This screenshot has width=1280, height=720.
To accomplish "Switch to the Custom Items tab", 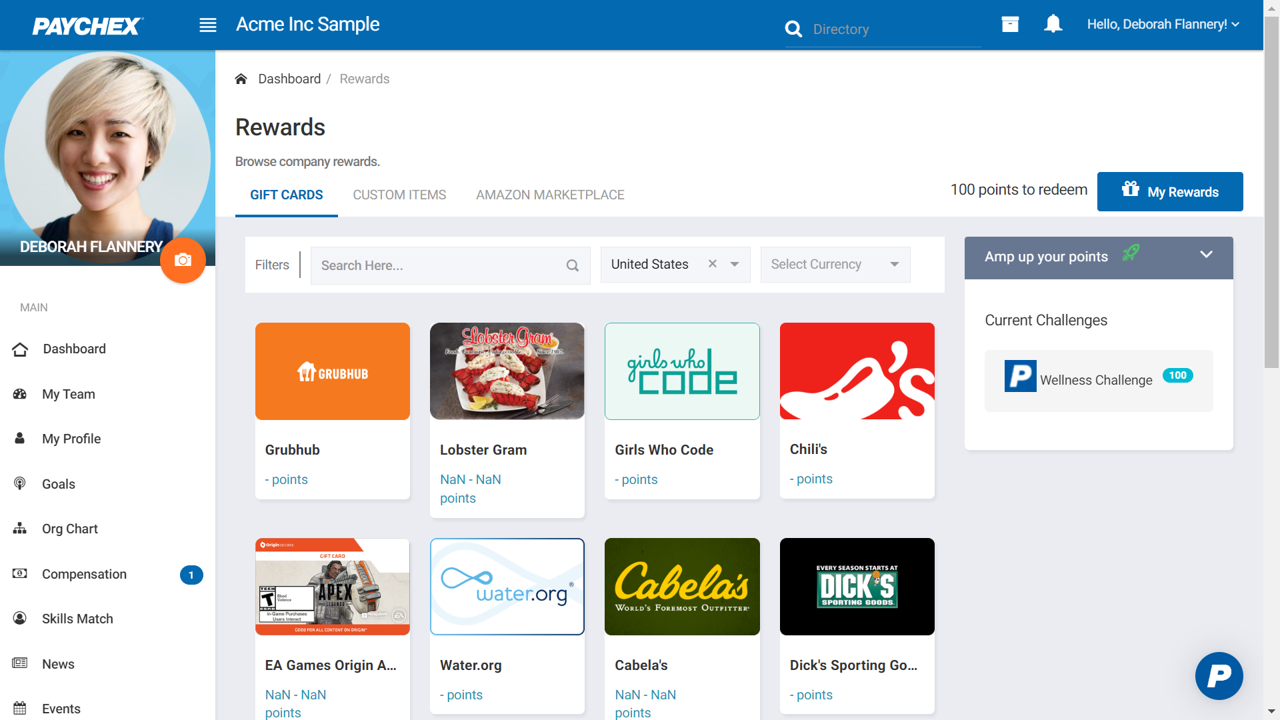I will (399, 195).
